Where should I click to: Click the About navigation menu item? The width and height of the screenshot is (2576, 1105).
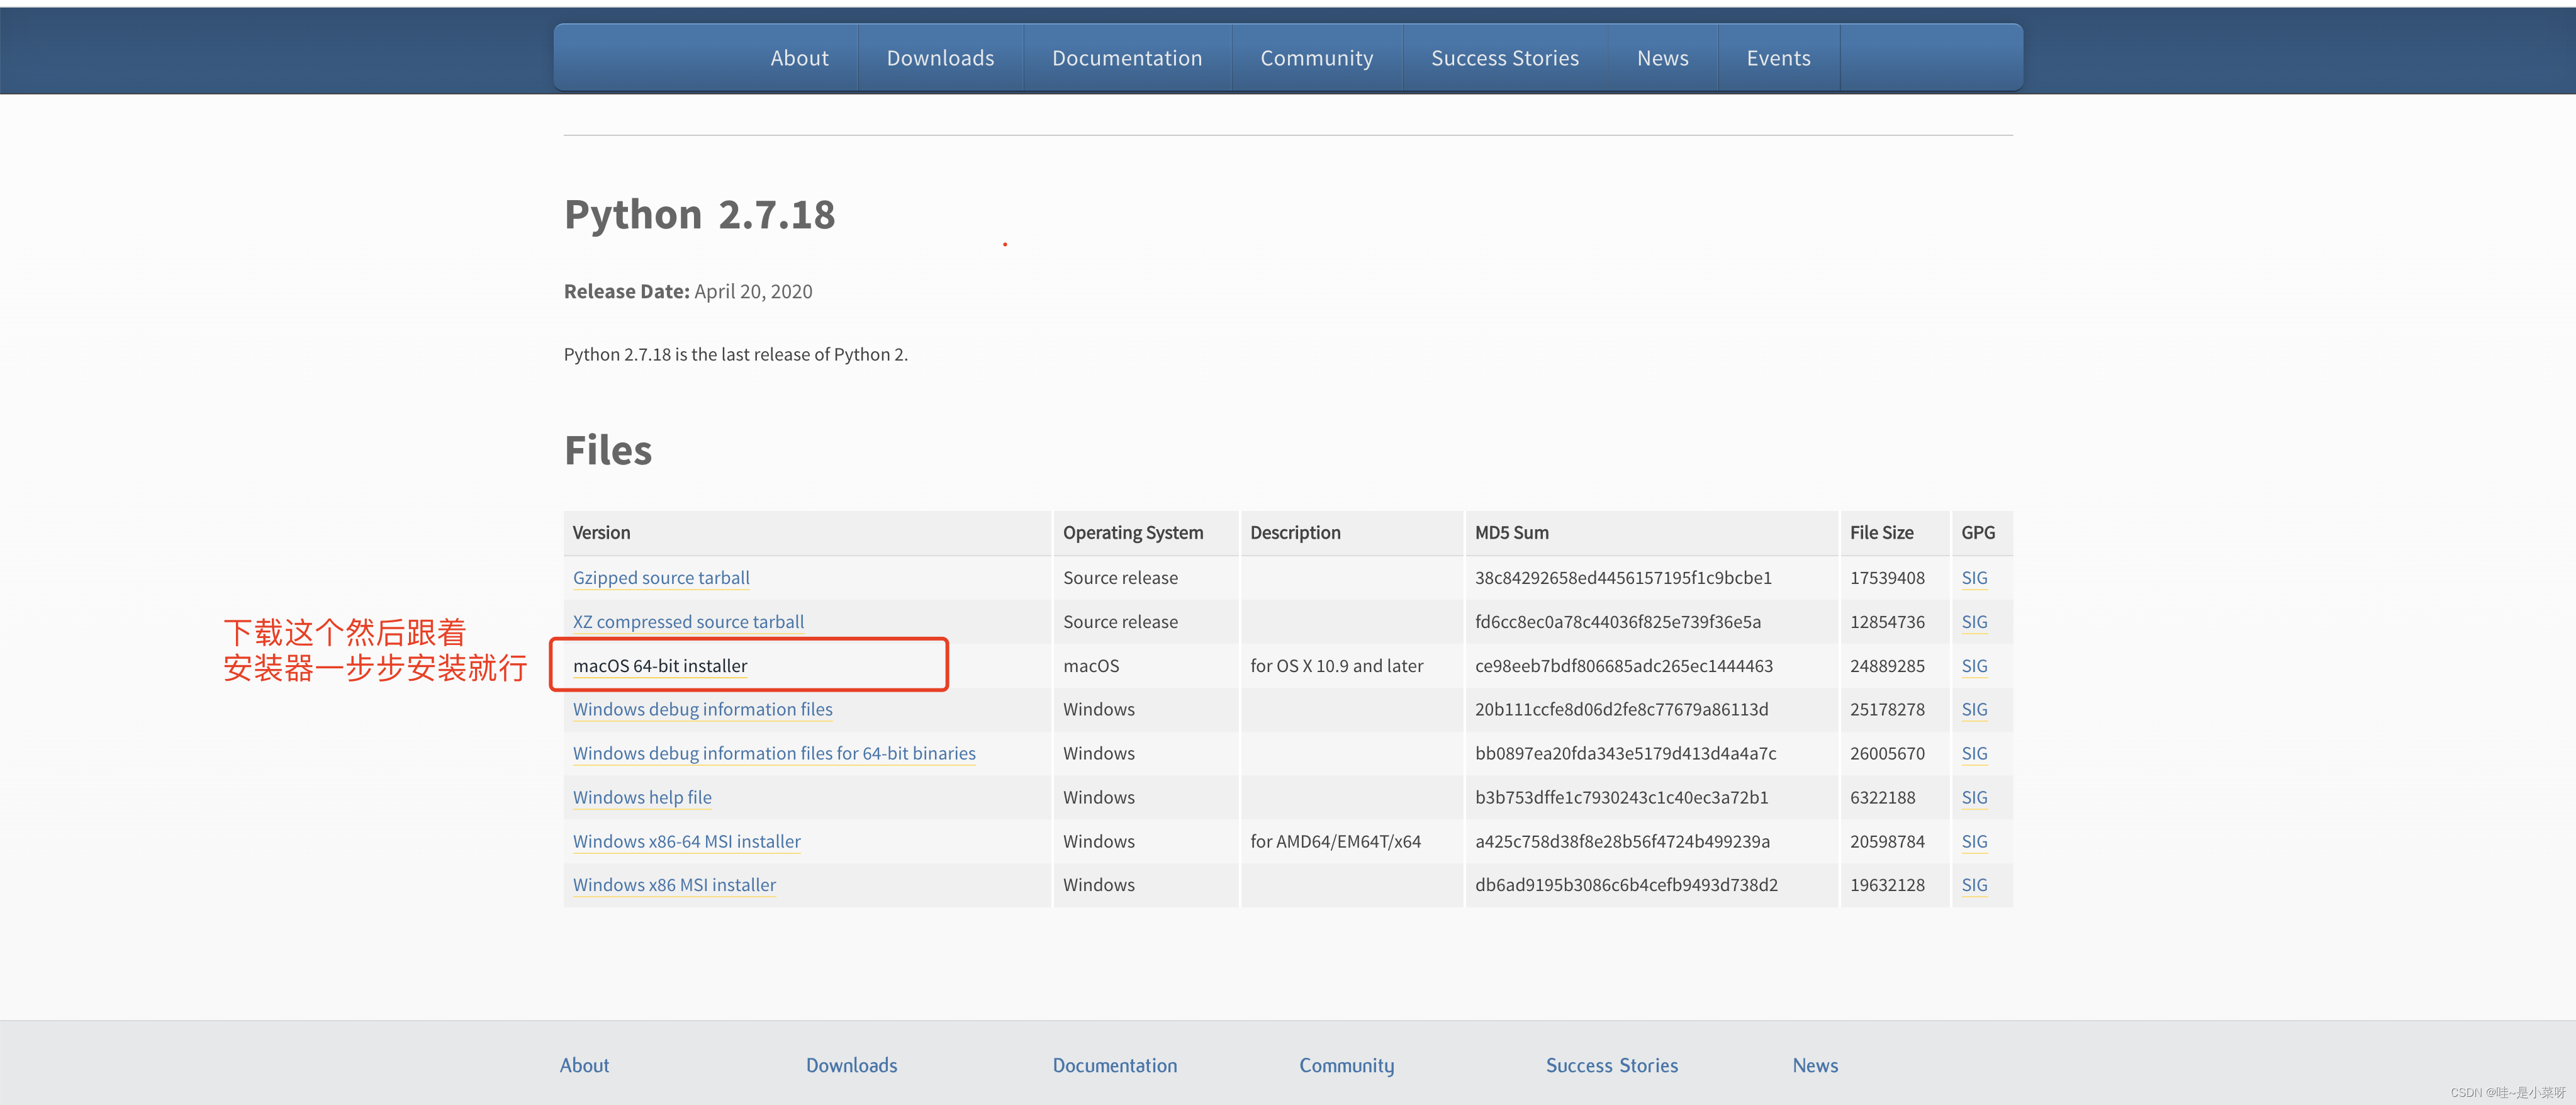pyautogui.click(x=800, y=57)
